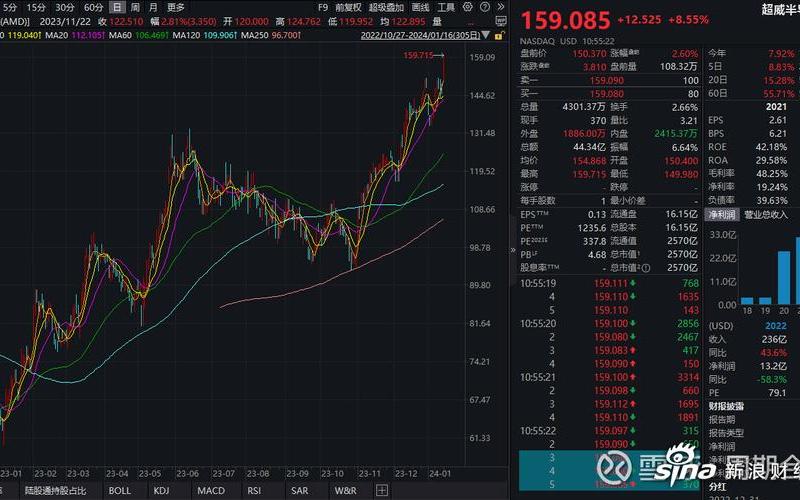Click MA120 value 109.906

tap(220, 35)
